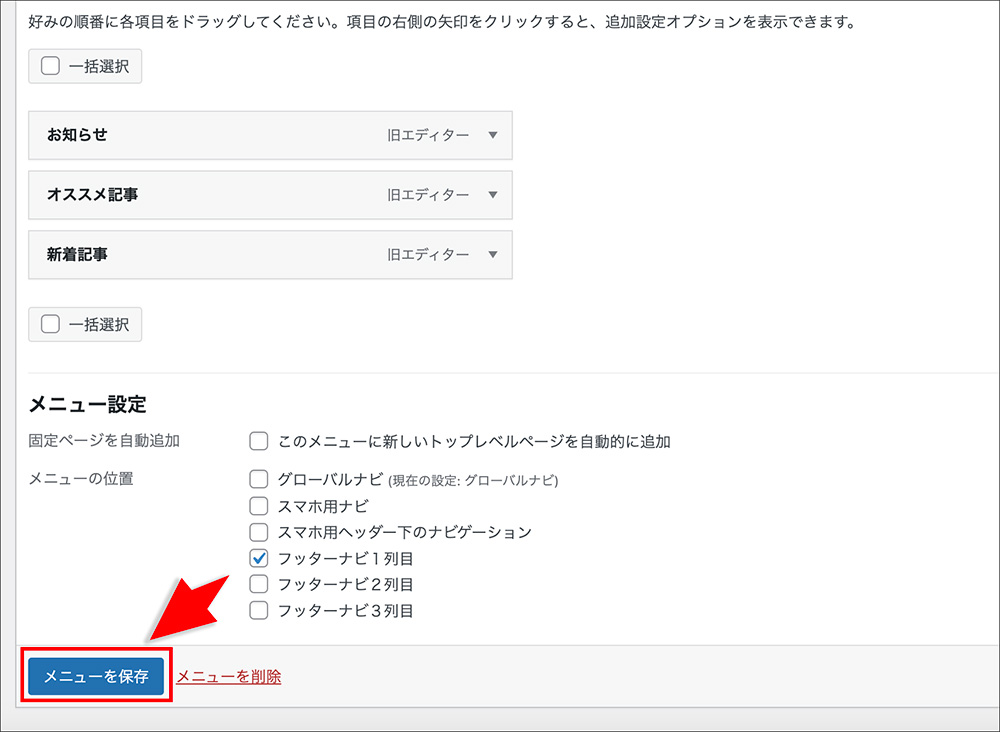
Task: Select the フッターナビ３列目 checkbox
Action: pyautogui.click(x=259, y=610)
